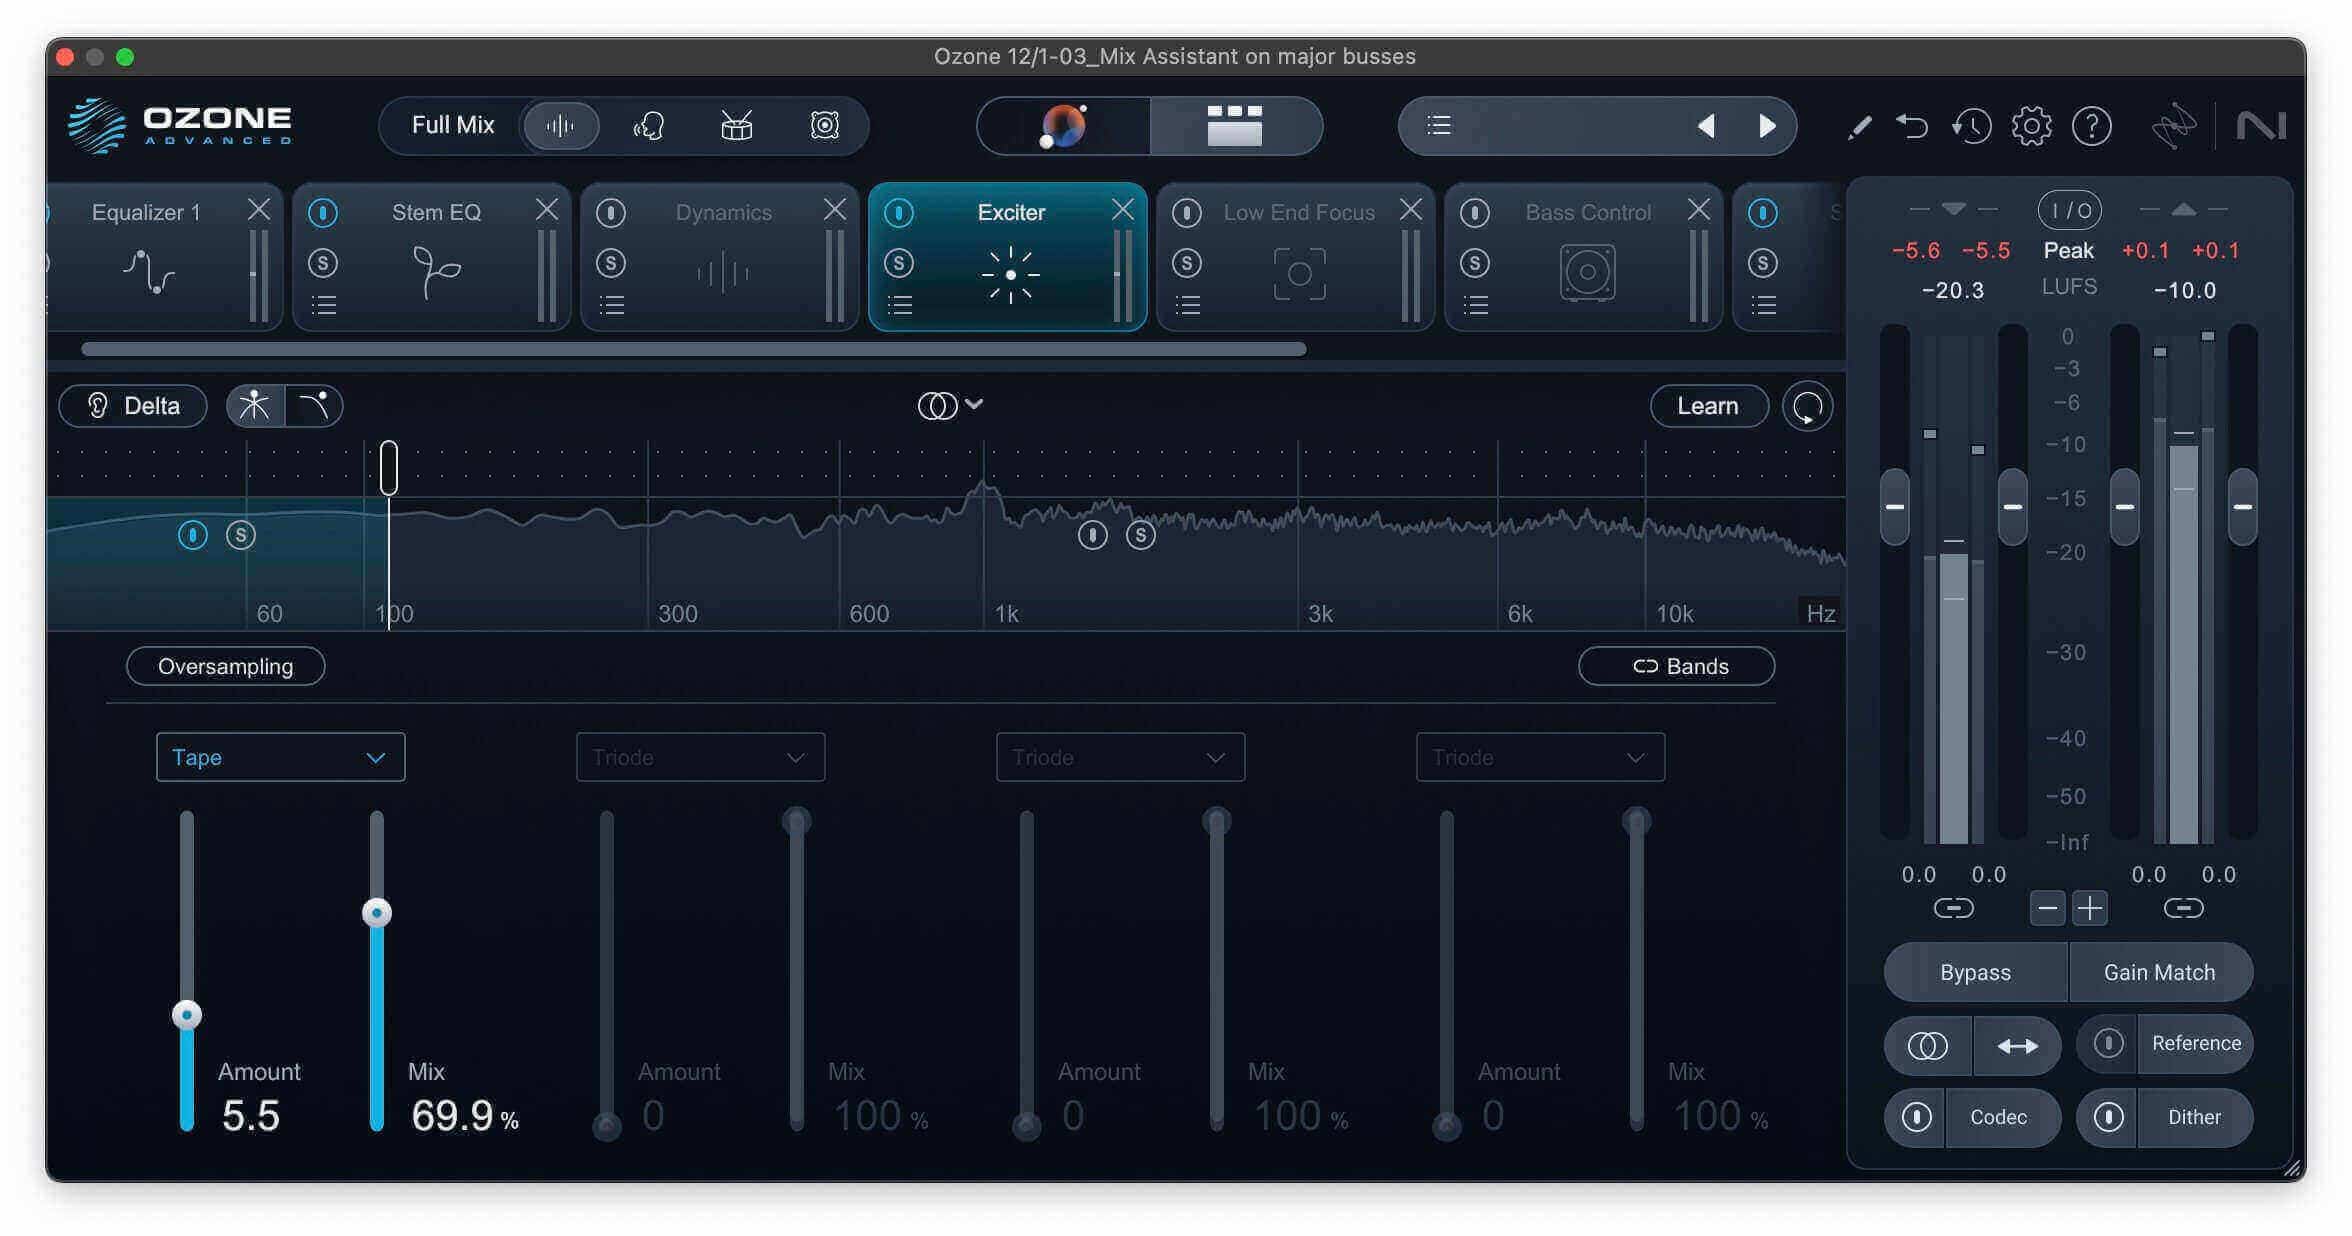Expand the stereo mode dropdown above spectrum

[950, 405]
